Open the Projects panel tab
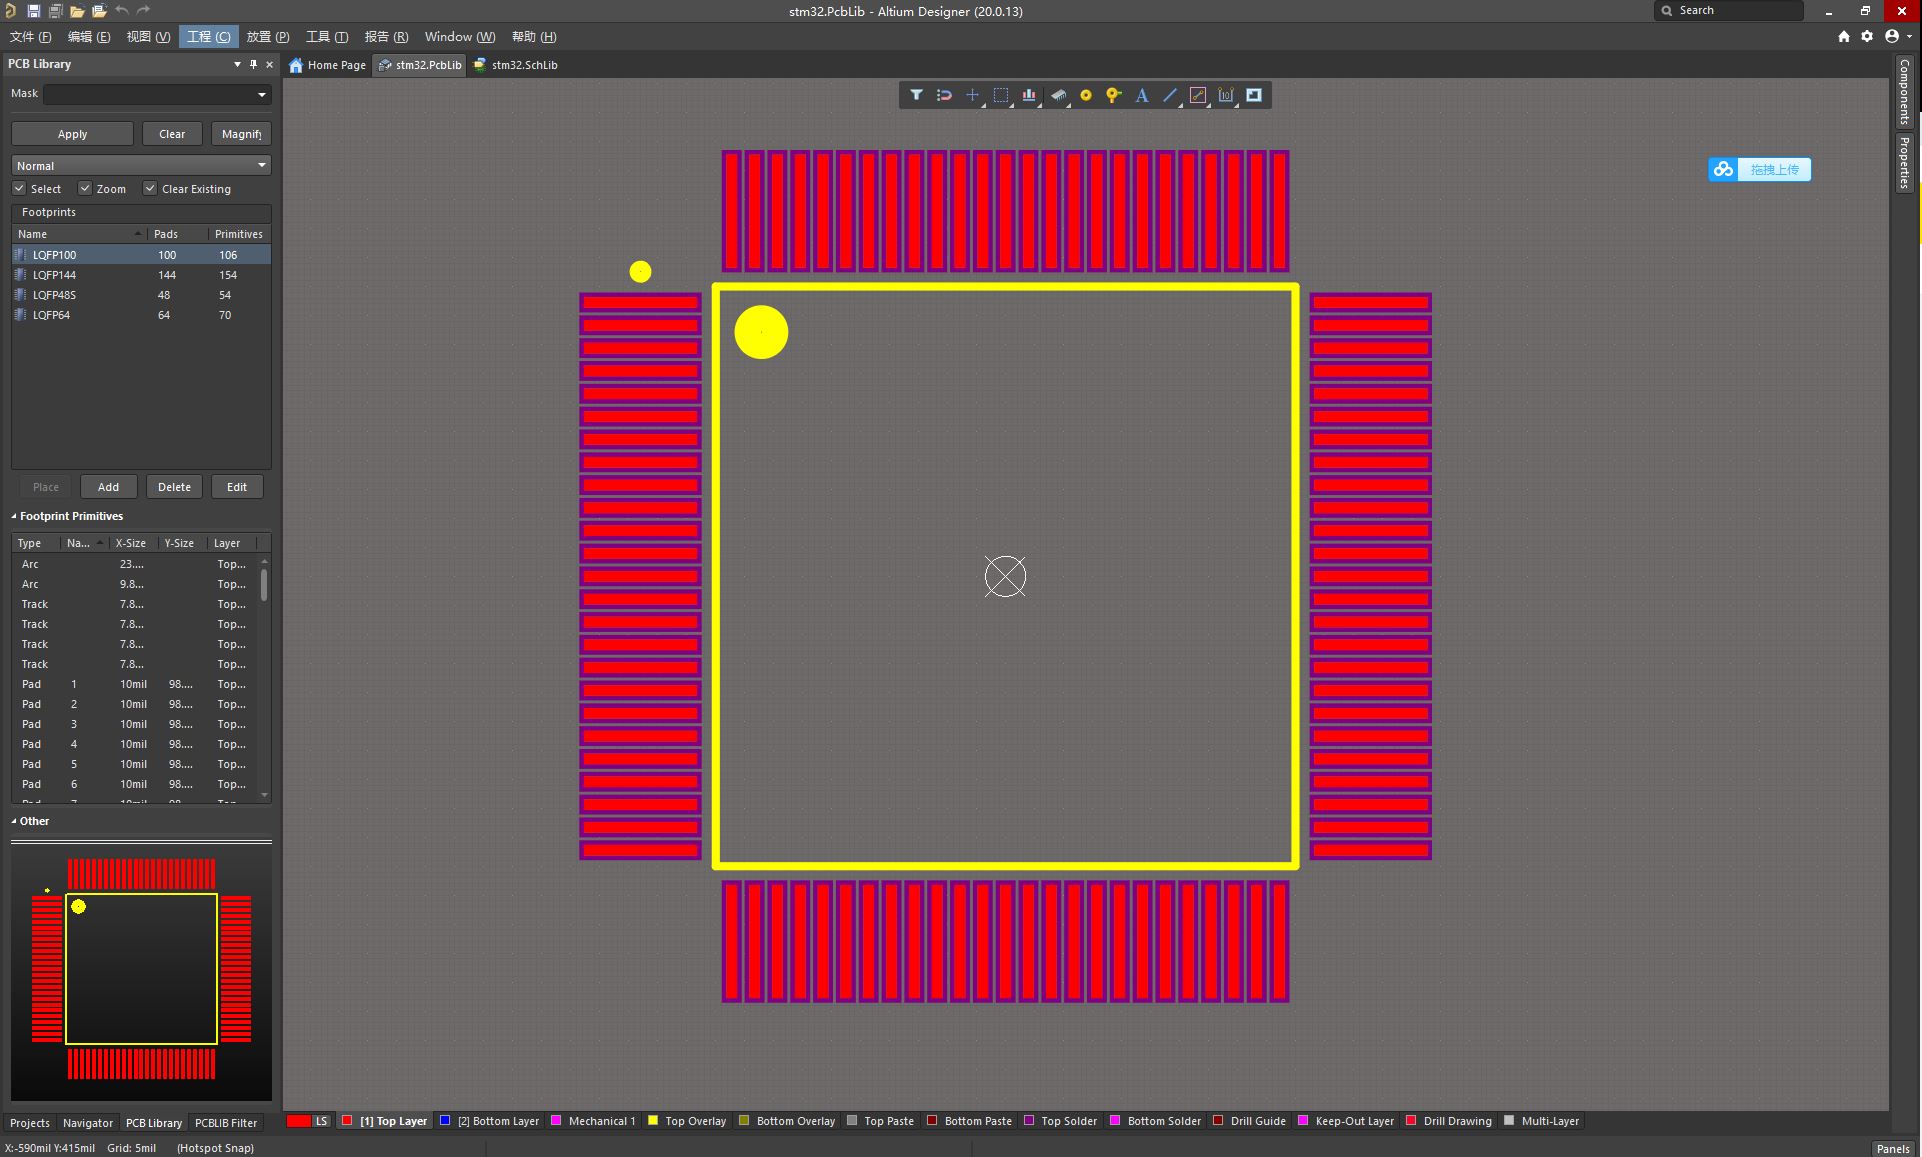Screen dimensions: 1922x1157 [x=29, y=1123]
